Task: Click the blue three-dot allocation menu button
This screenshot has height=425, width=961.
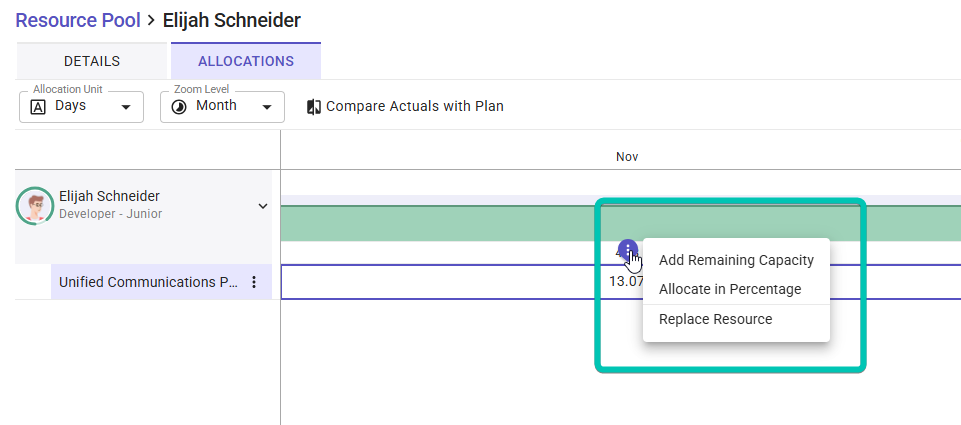Action: [627, 250]
